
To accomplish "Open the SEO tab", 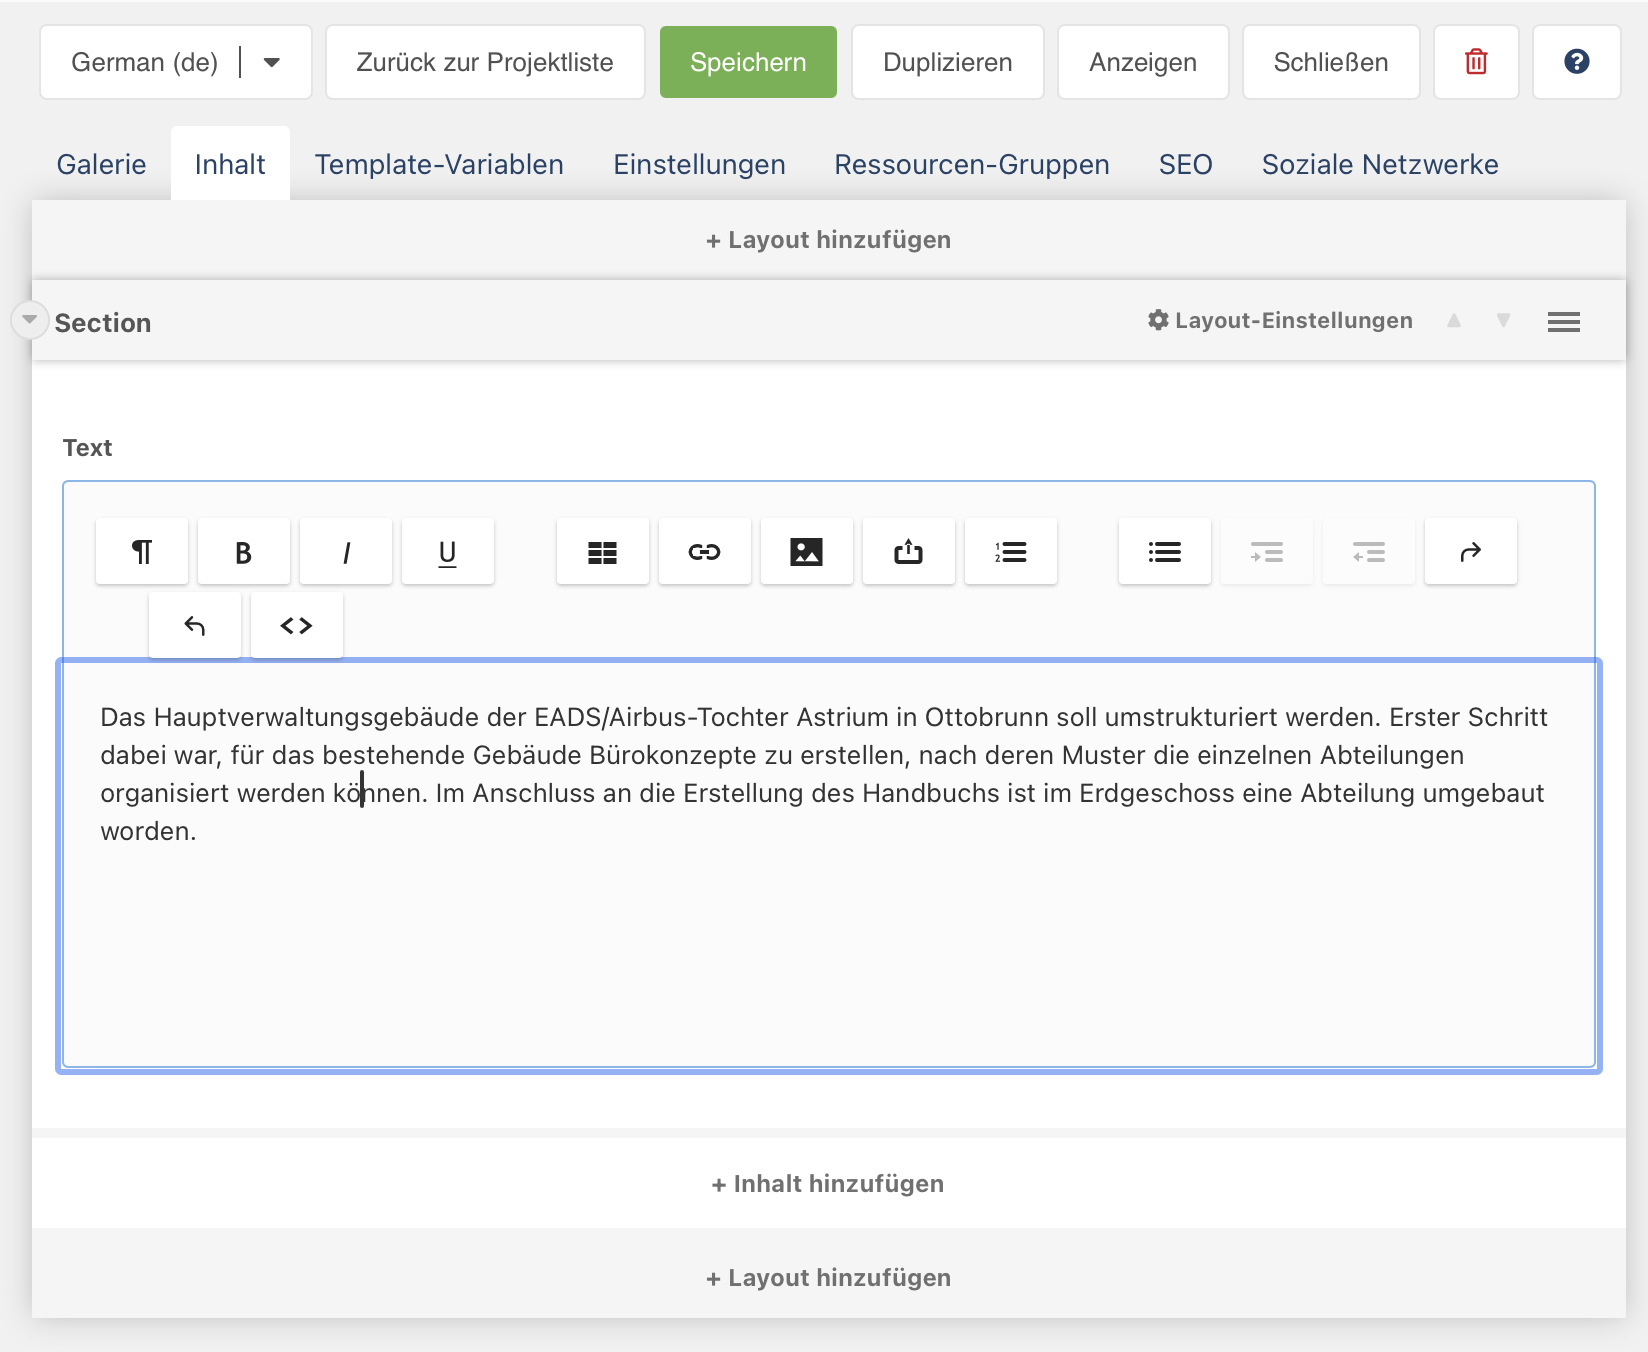I will (1185, 164).
